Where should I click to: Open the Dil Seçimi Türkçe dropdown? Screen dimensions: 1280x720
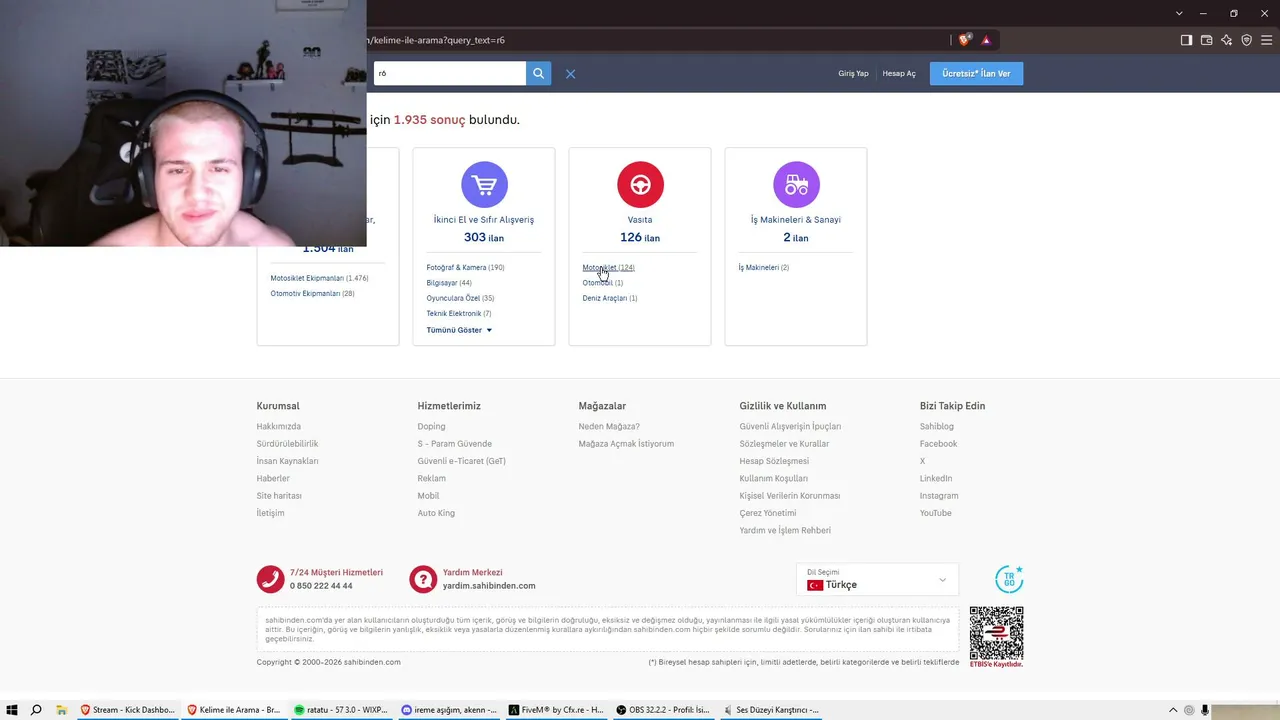coord(877,579)
